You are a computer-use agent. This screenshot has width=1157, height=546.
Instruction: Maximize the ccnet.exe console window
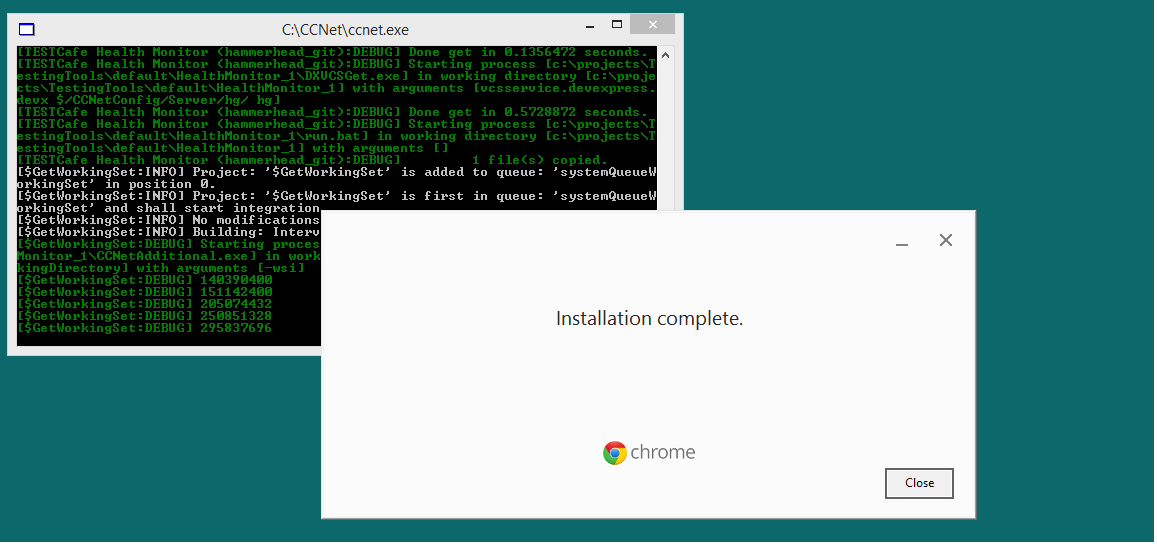[x=617, y=24]
